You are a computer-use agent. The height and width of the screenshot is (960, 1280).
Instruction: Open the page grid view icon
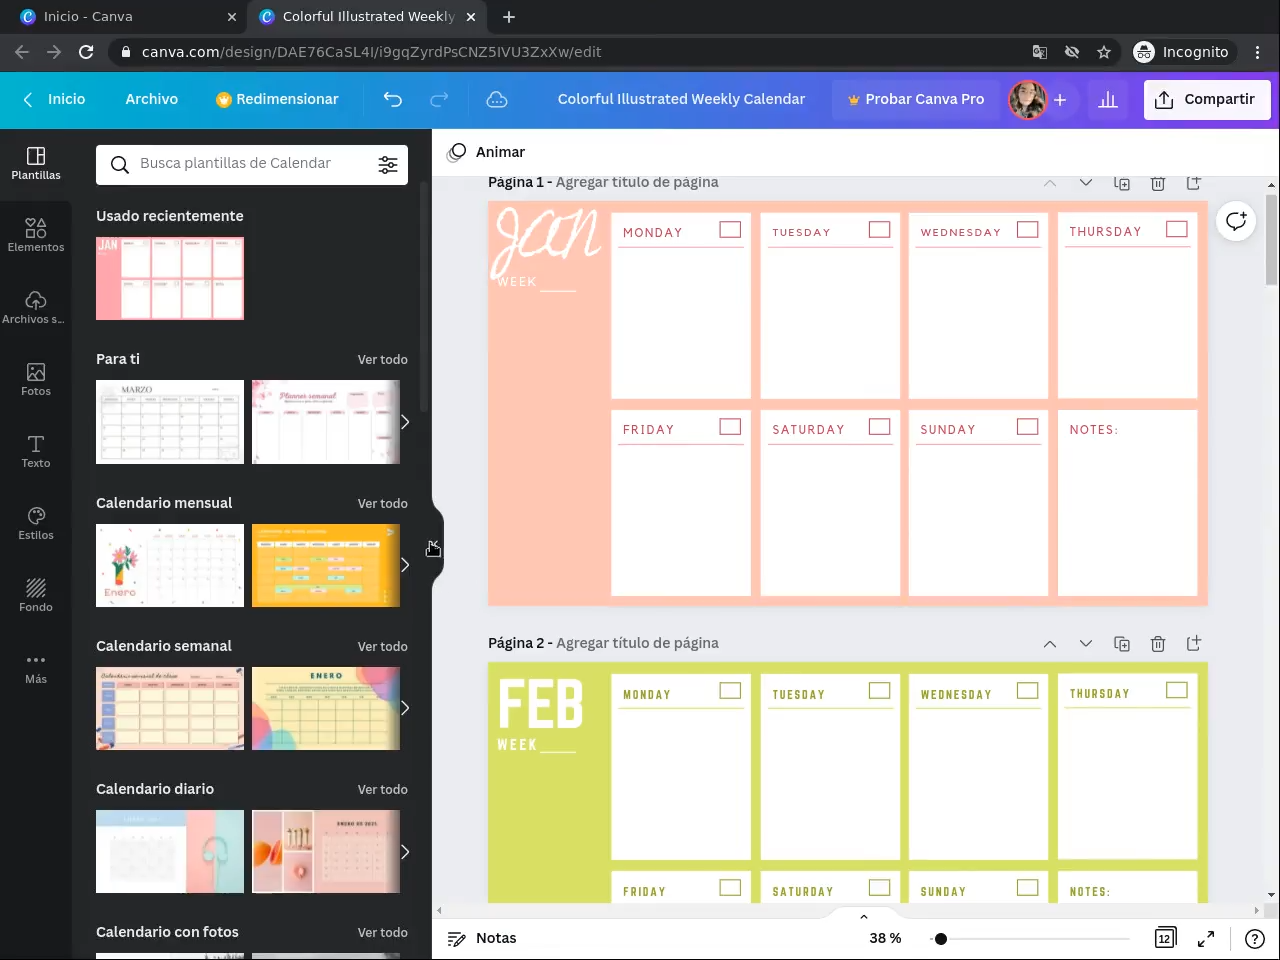click(x=1165, y=938)
